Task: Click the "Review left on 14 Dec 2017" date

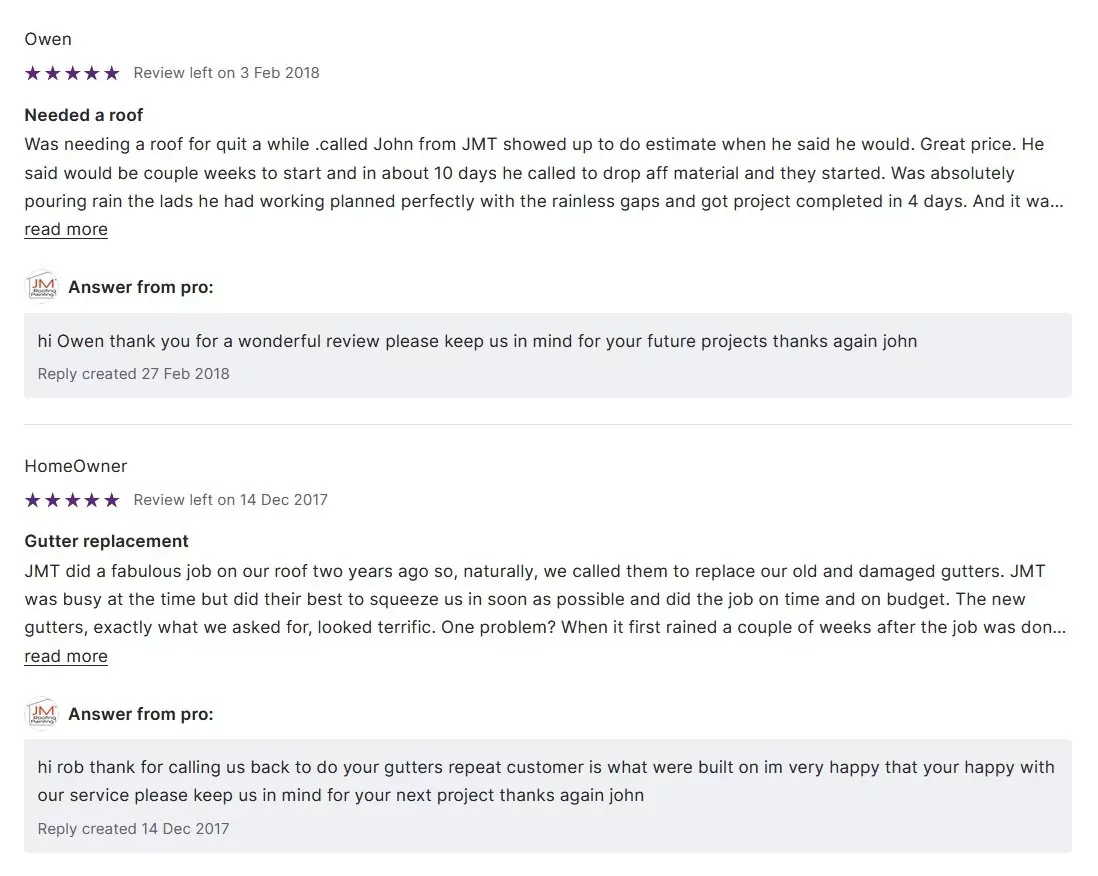Action: (x=230, y=500)
